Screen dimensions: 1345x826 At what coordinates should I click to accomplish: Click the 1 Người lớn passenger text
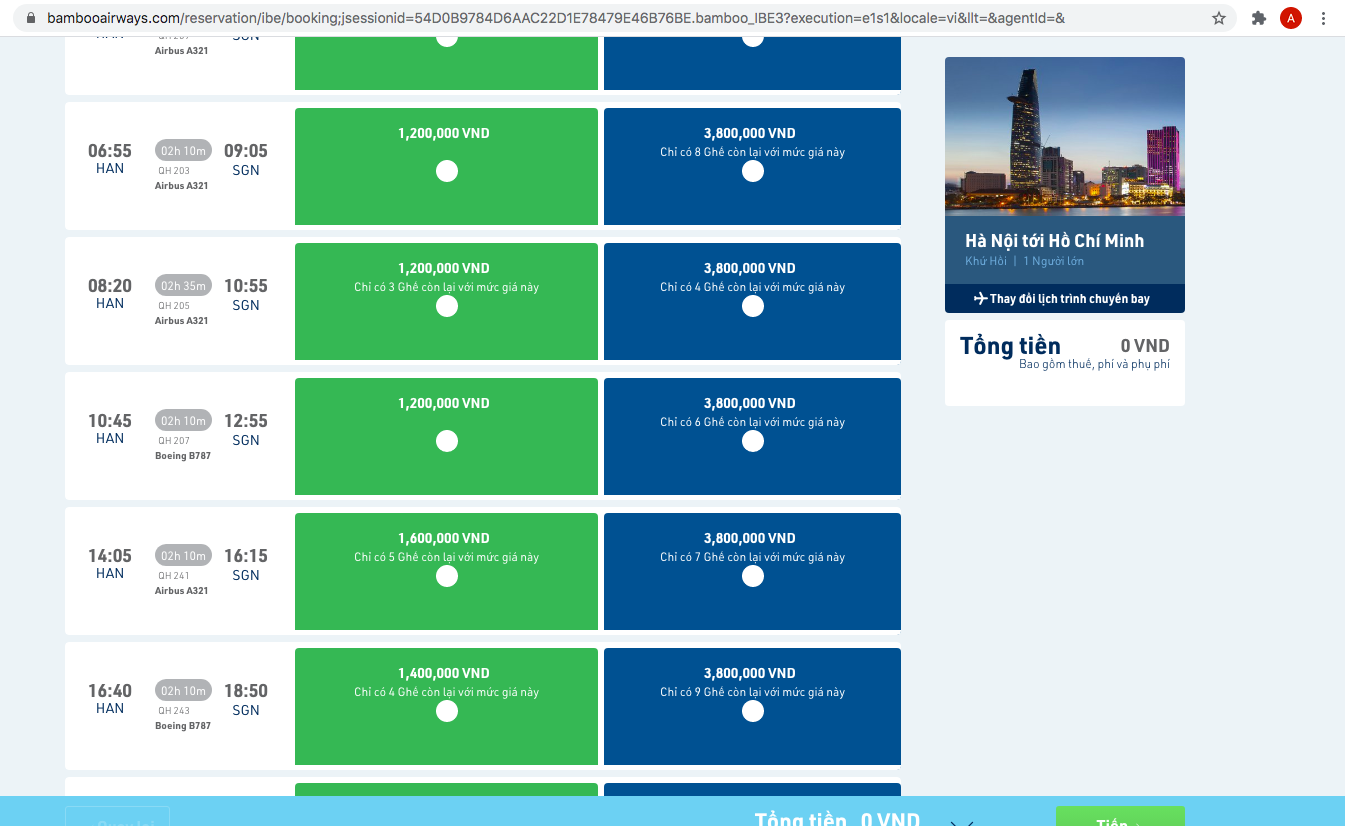tap(1054, 261)
